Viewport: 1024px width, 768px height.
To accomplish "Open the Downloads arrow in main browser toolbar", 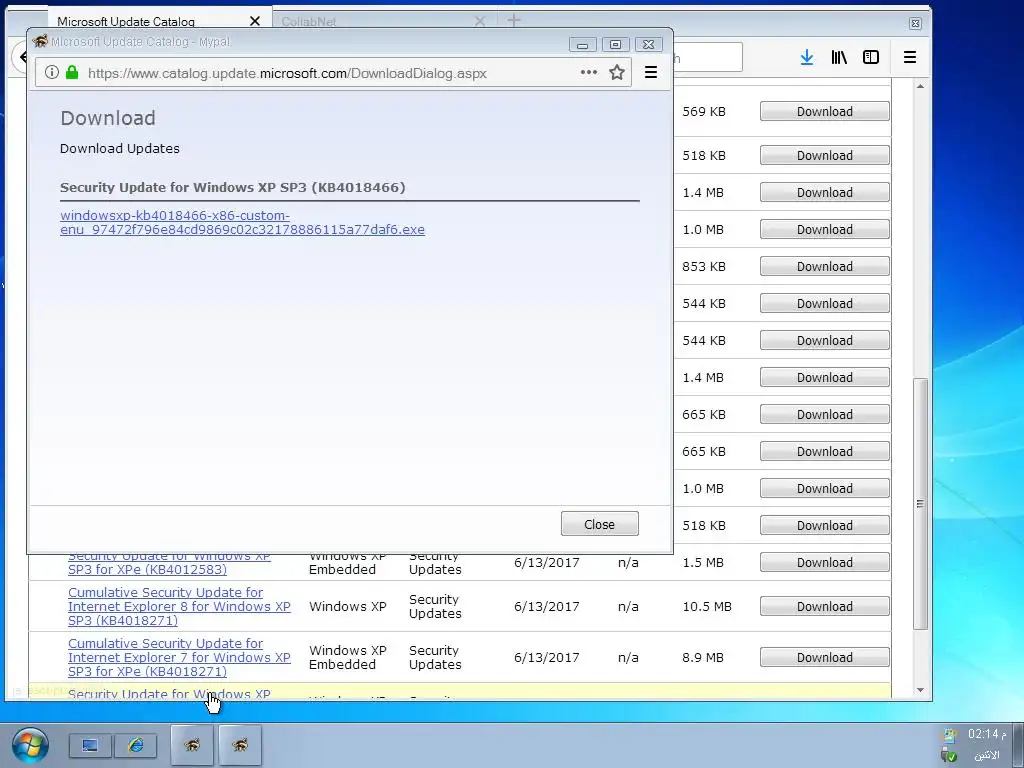I will click(807, 57).
